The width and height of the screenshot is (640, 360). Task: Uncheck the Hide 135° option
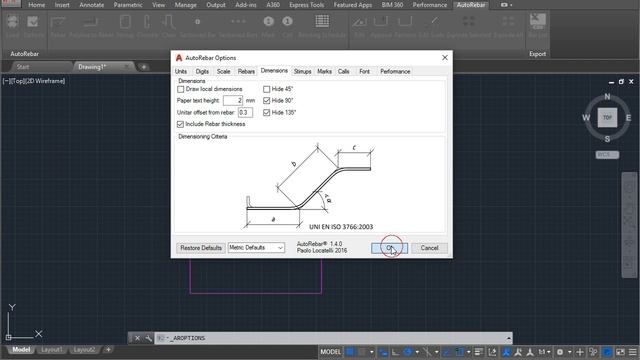267,113
